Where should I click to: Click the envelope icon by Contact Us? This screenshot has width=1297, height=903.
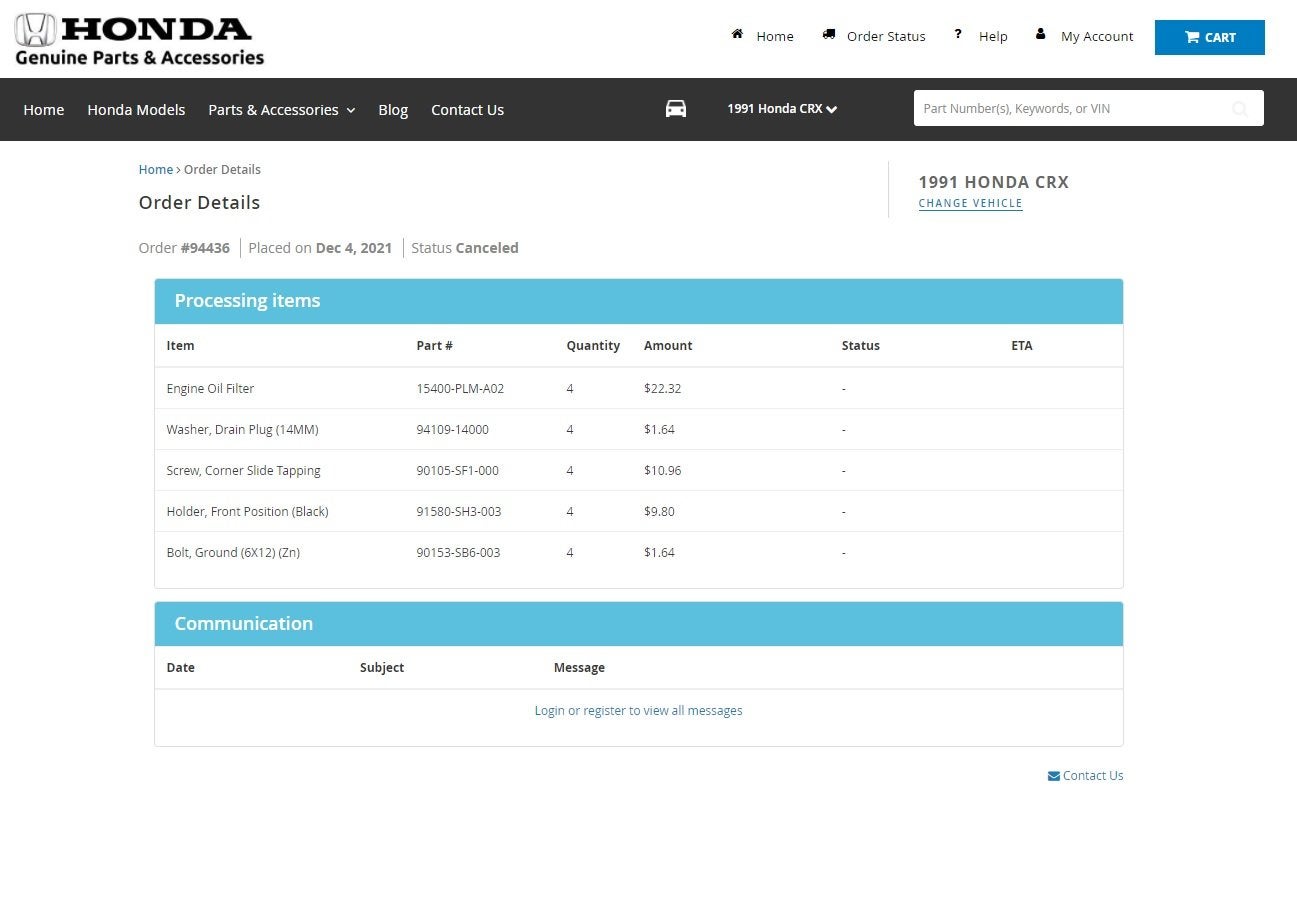pos(1054,776)
